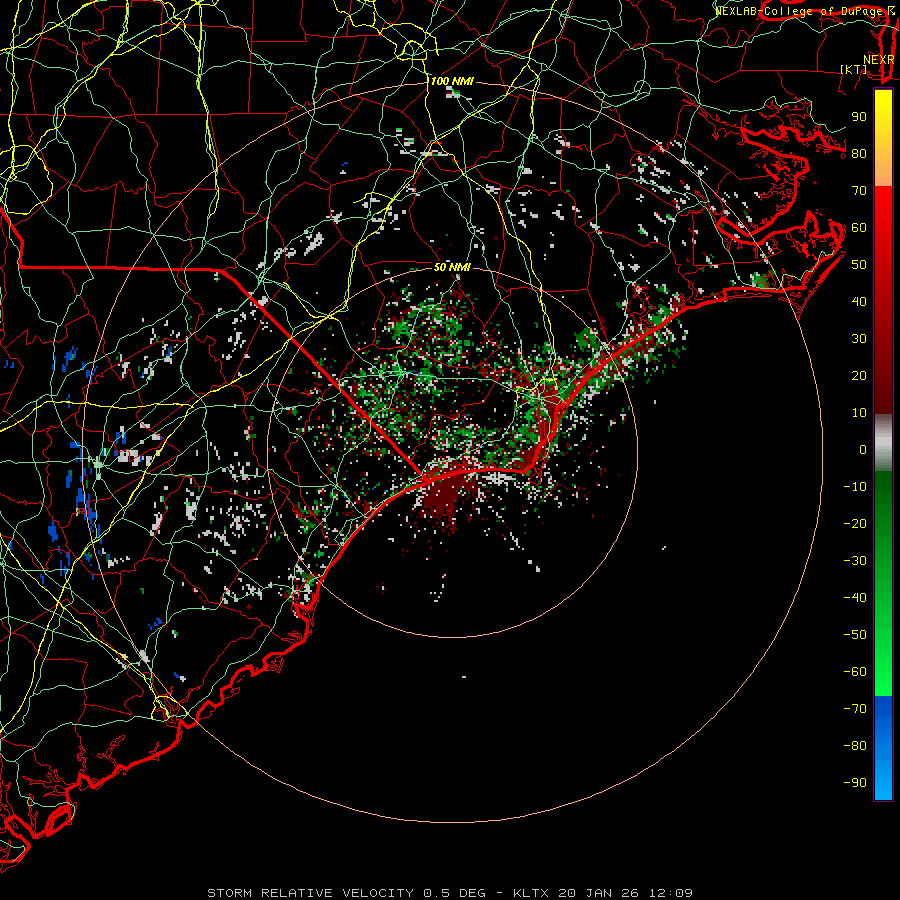Click the "40" velocity scale label
This screenshot has width=900, height=900.
pyautogui.click(x=859, y=302)
